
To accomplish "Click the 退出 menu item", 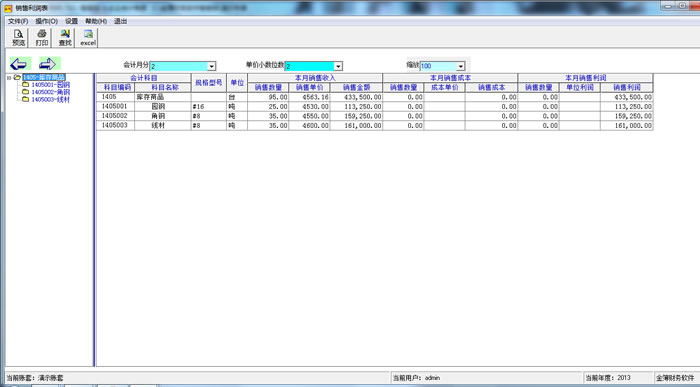I will click(x=121, y=21).
